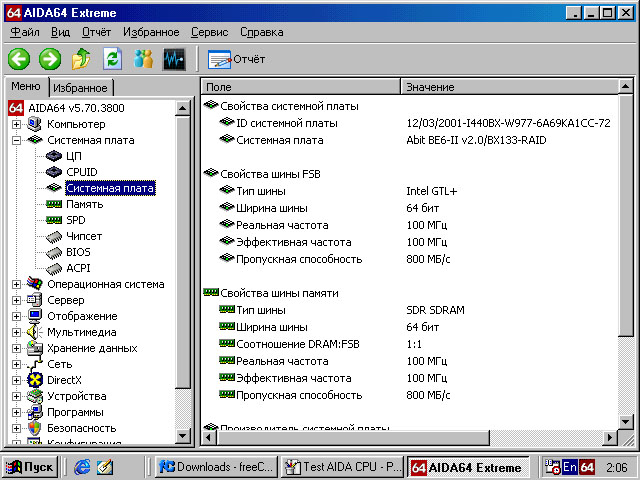Screen dimensions: 640x480
Task: Open the SPD tree item
Action: tap(76, 220)
